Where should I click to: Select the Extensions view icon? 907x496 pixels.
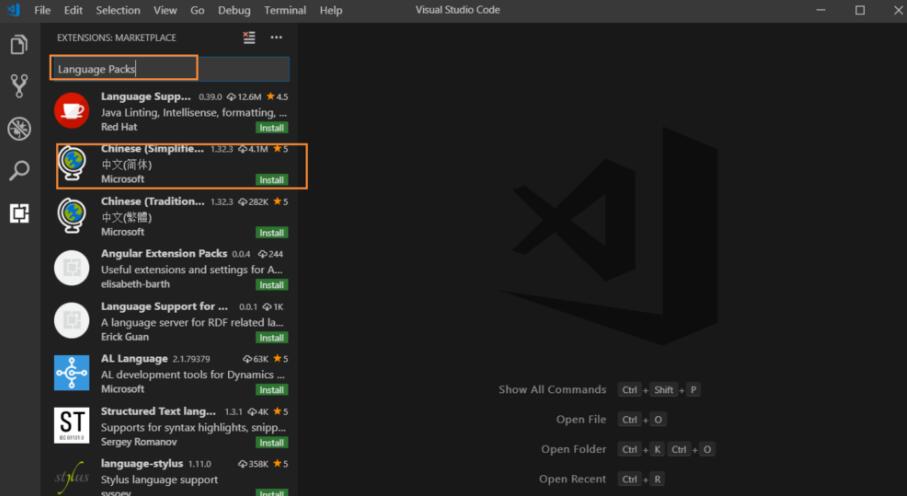pyautogui.click(x=19, y=213)
